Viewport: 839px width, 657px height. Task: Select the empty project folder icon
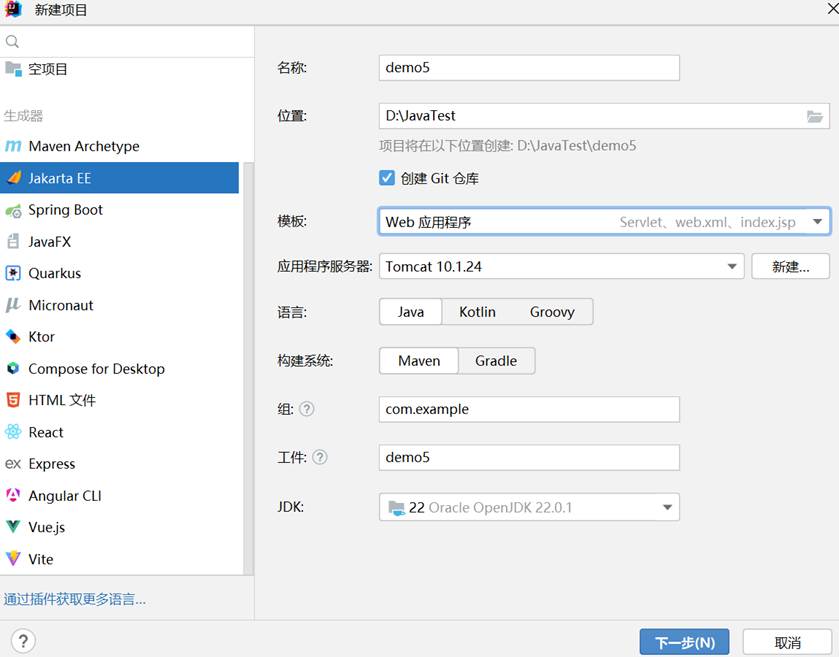tap(13, 68)
